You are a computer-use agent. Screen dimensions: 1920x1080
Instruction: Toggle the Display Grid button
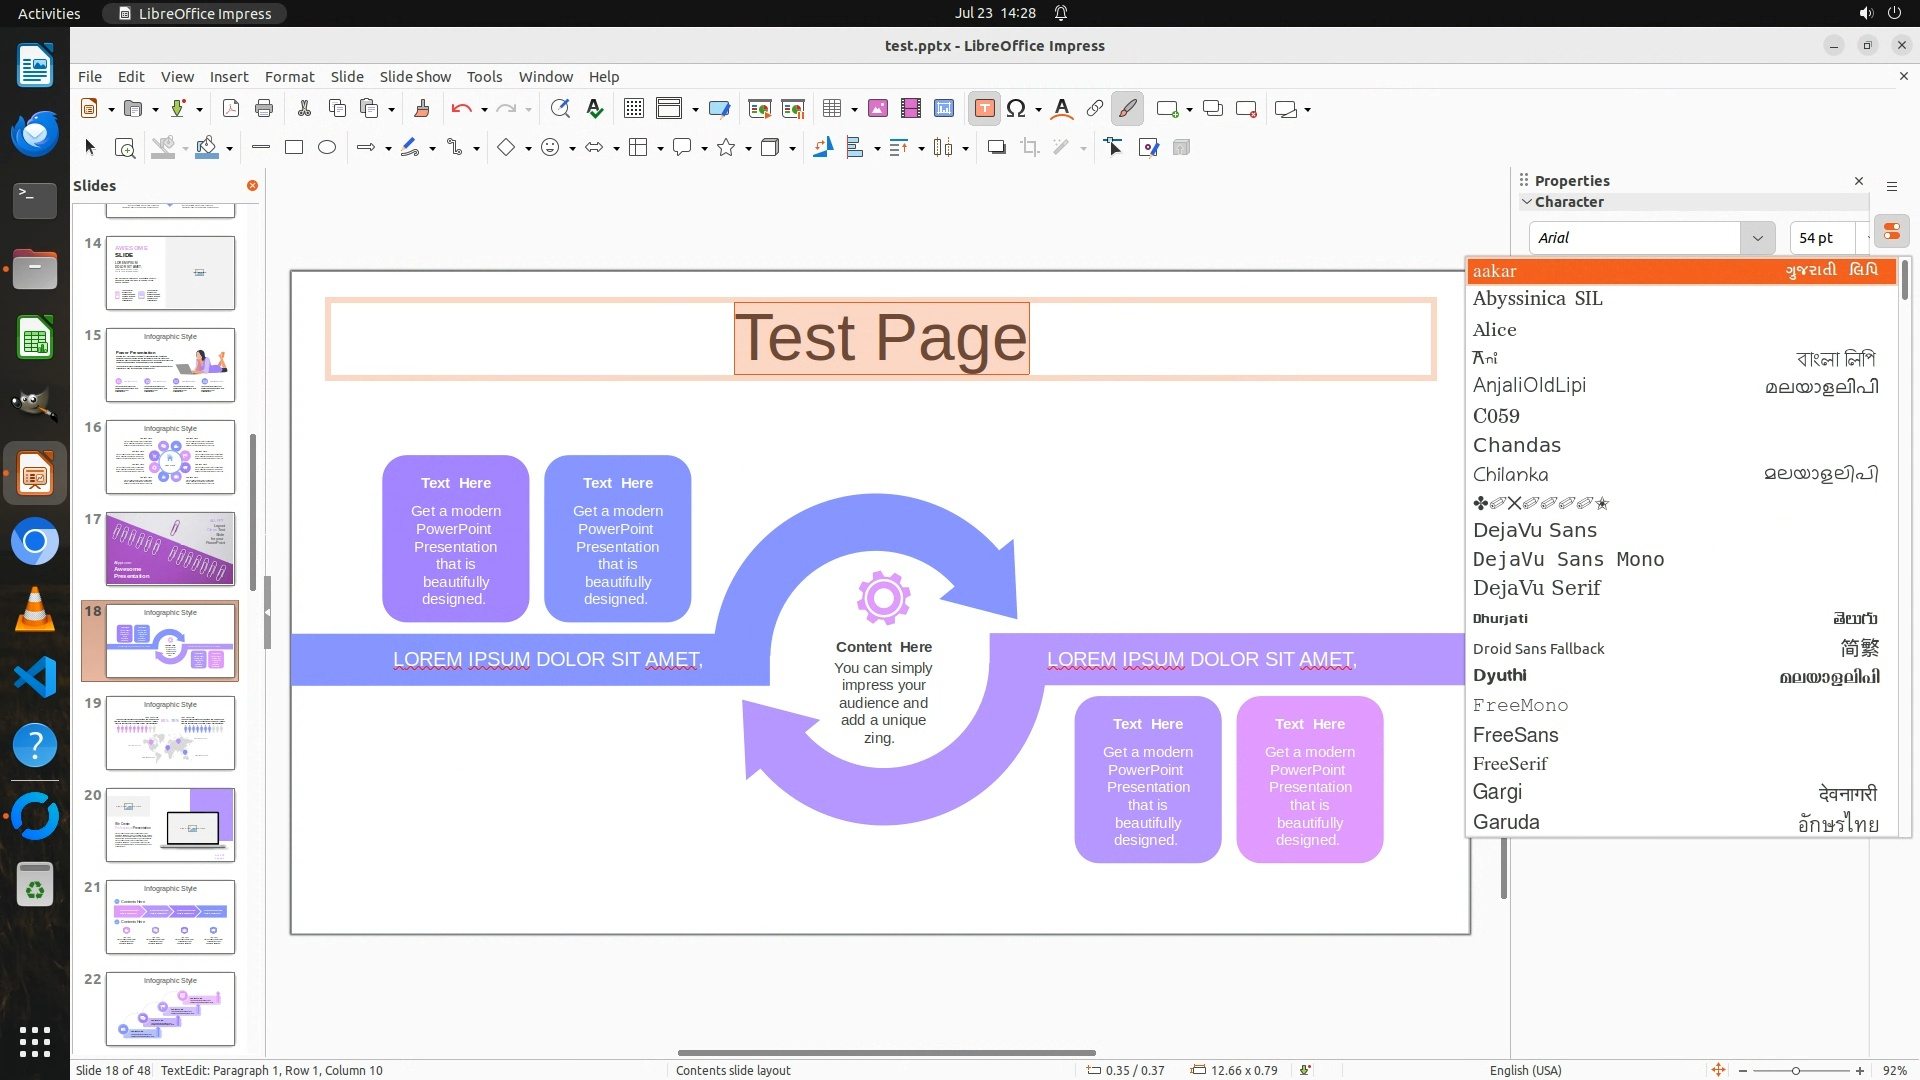coord(633,109)
